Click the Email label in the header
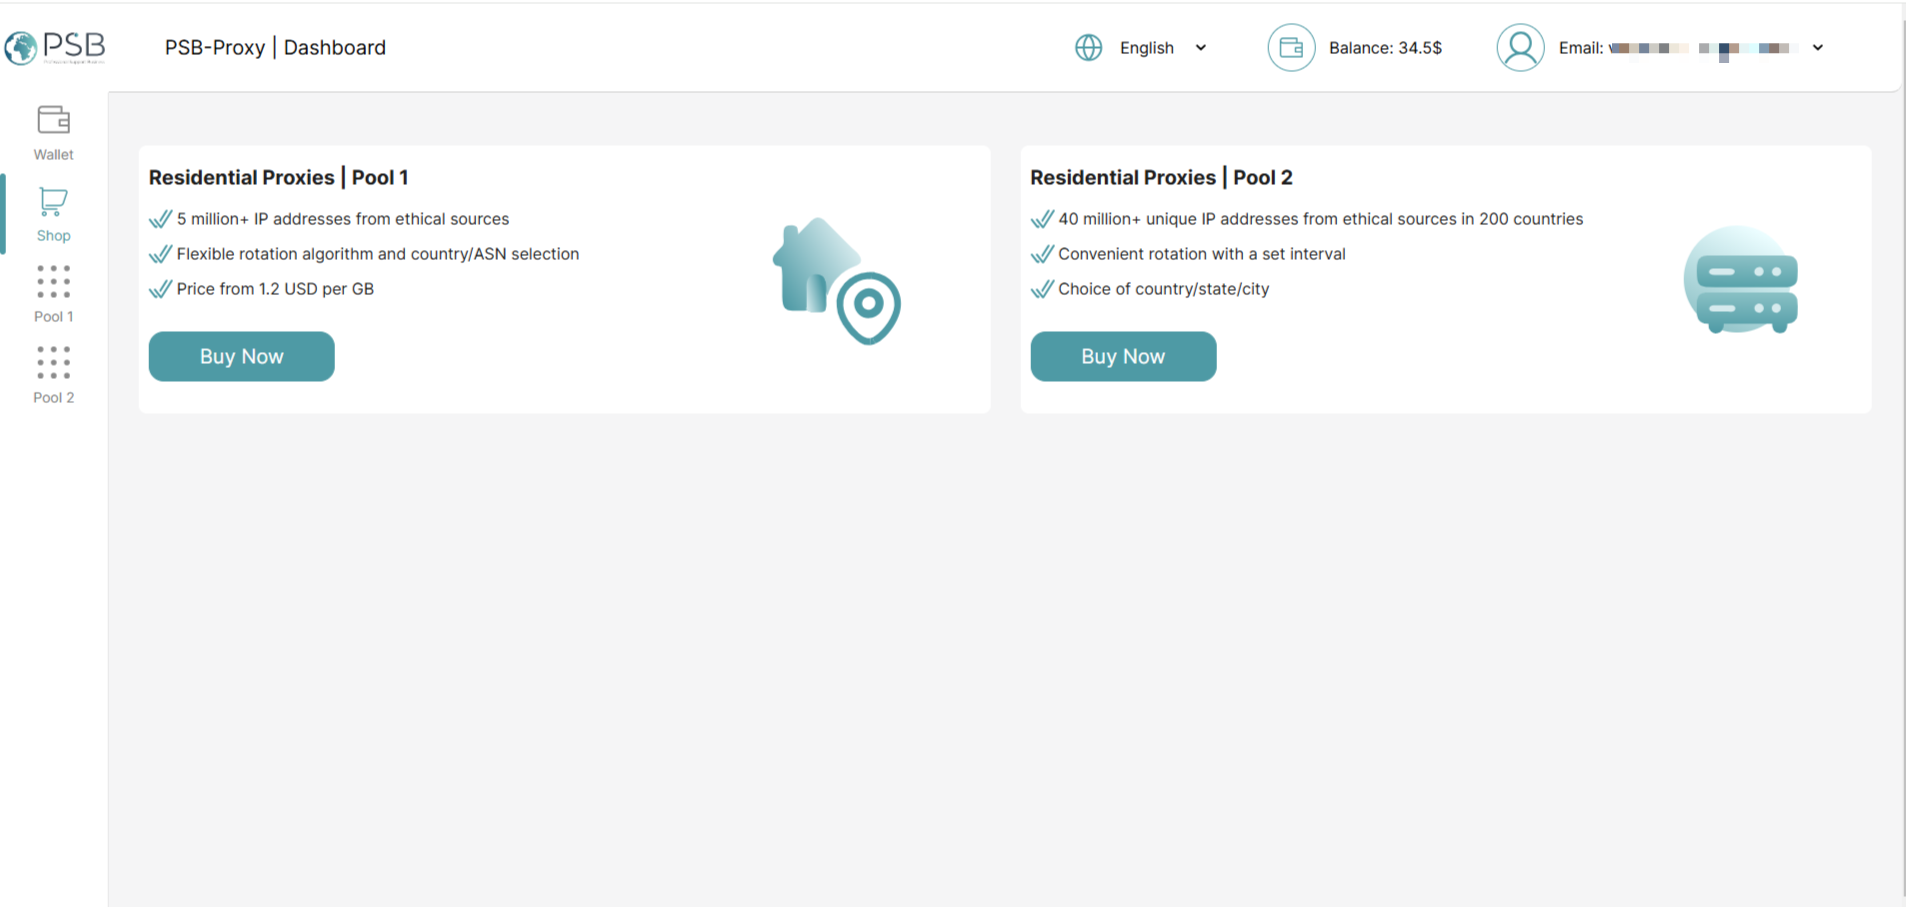 tap(1581, 48)
